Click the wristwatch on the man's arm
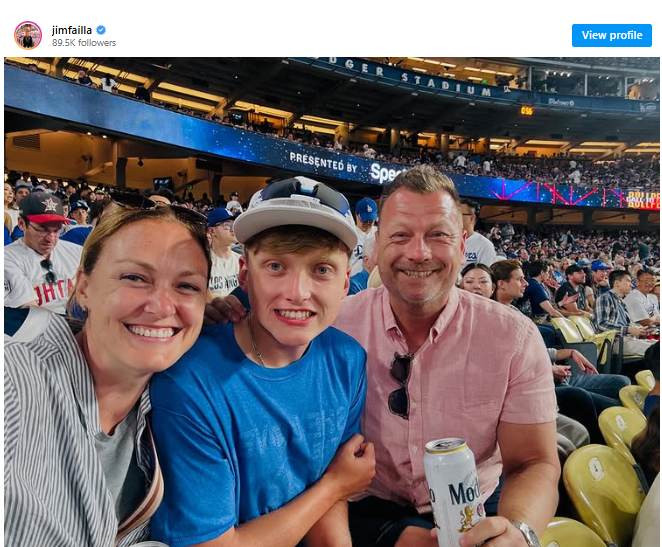Image resolution: width=662 pixels, height=547 pixels. (527, 531)
